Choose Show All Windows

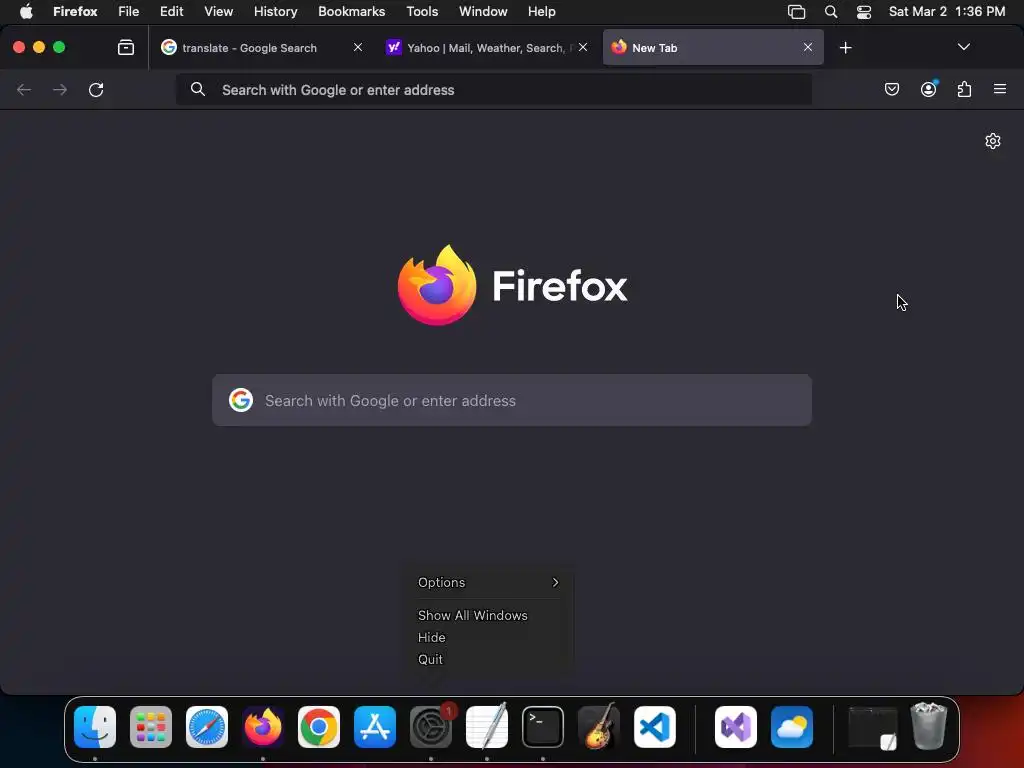tap(473, 615)
